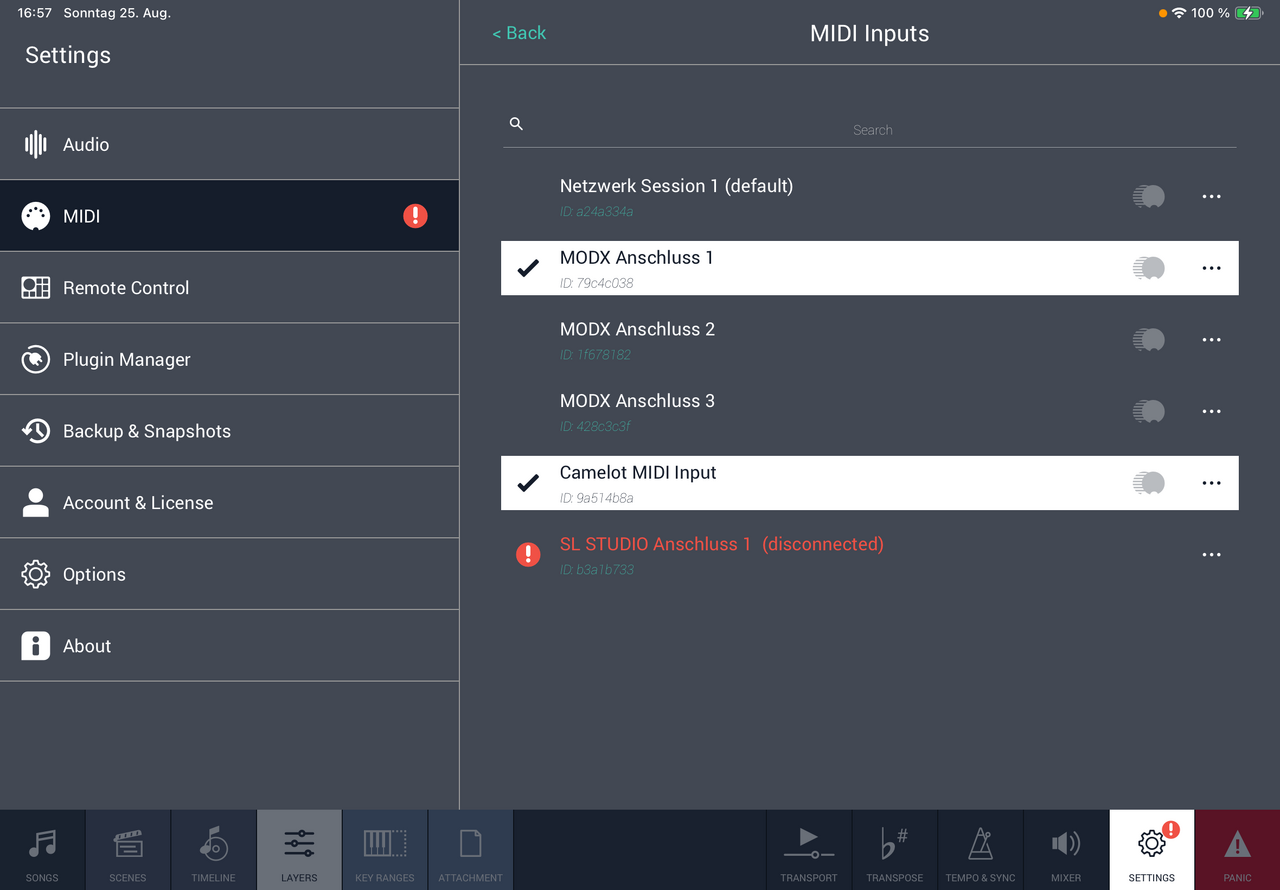Open the Attachment tab
The width and height of the screenshot is (1280, 890).
pos(470,850)
